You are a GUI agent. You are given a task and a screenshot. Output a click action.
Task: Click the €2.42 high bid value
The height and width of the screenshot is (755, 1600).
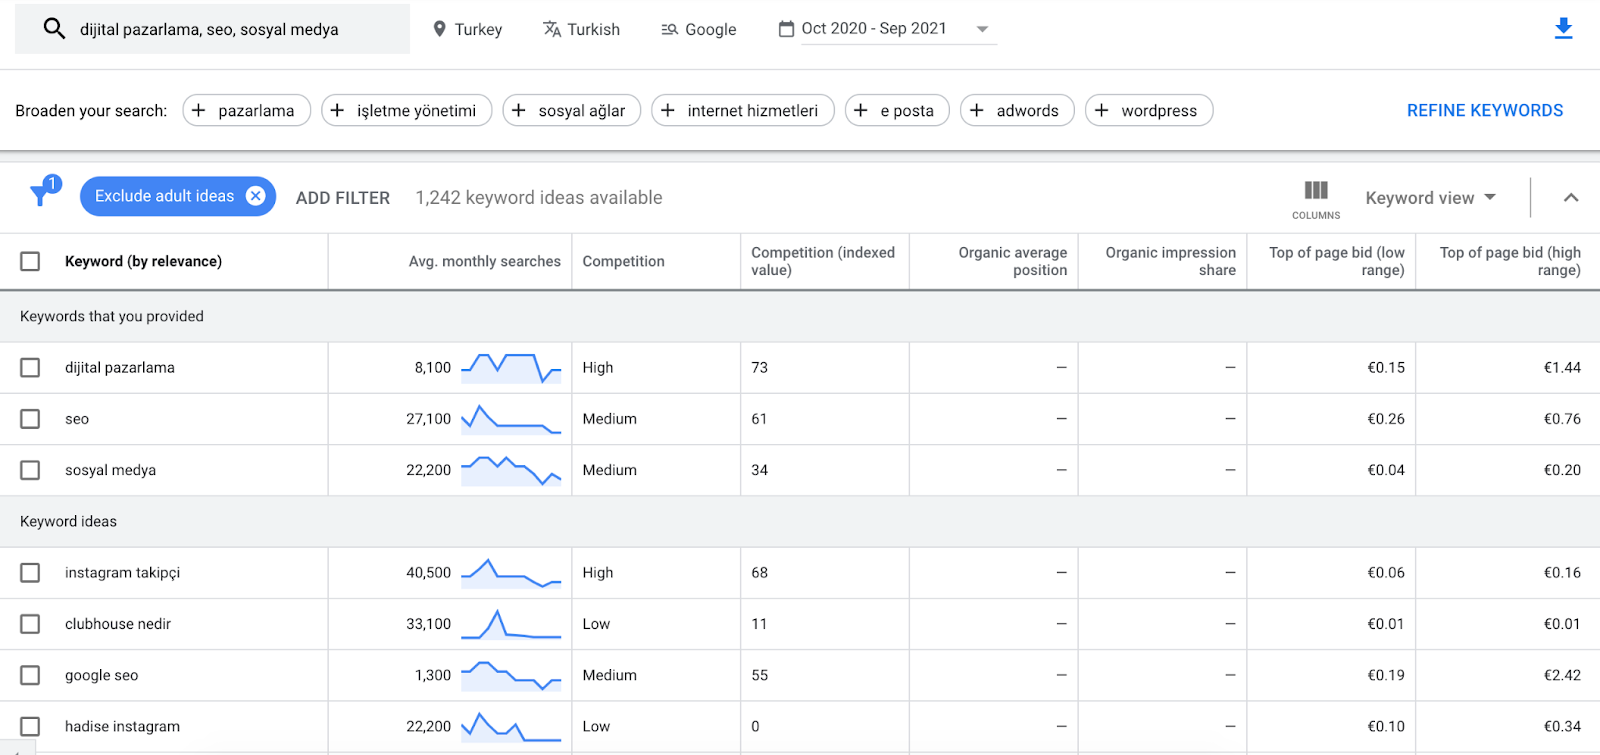tap(1562, 675)
